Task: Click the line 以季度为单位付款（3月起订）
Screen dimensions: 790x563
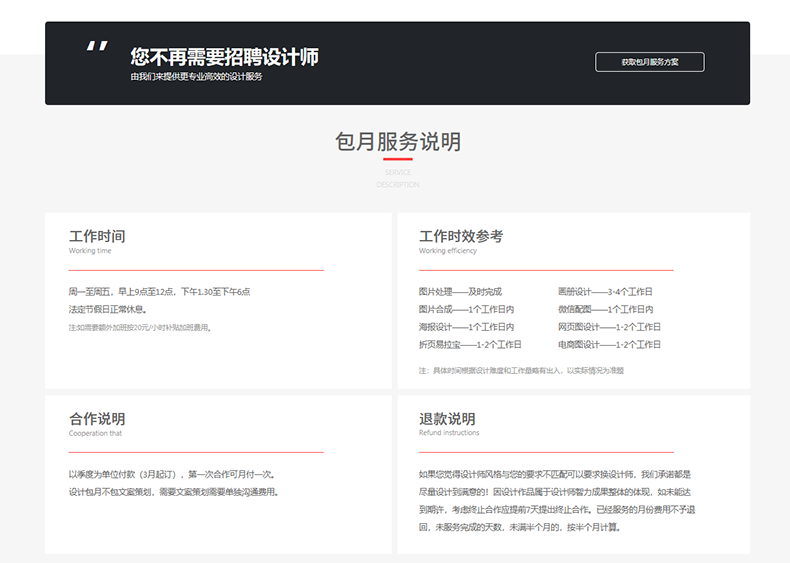Action: click(x=172, y=475)
